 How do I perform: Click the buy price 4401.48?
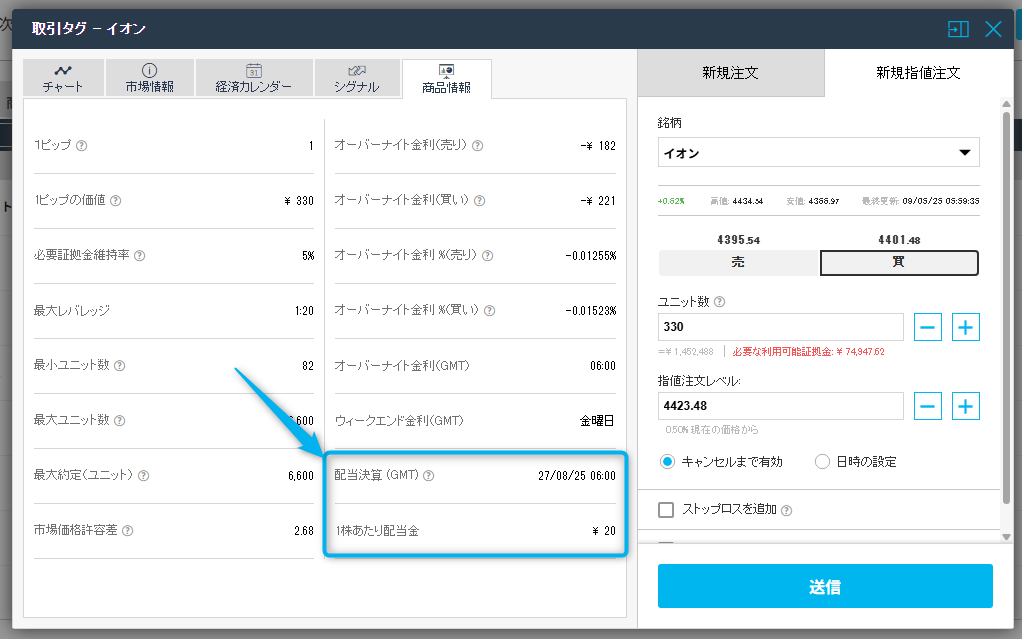[x=899, y=240]
